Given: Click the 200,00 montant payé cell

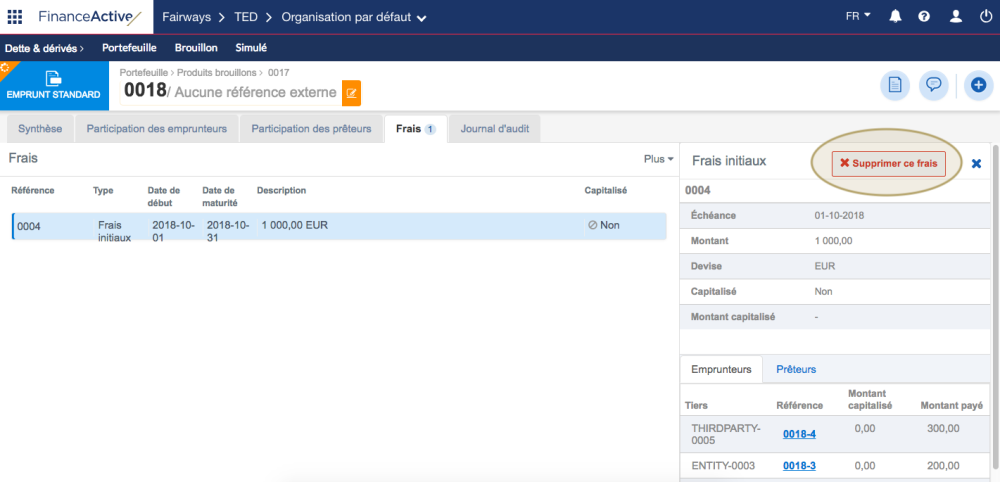Looking at the screenshot, I should pyautogui.click(x=943, y=465).
